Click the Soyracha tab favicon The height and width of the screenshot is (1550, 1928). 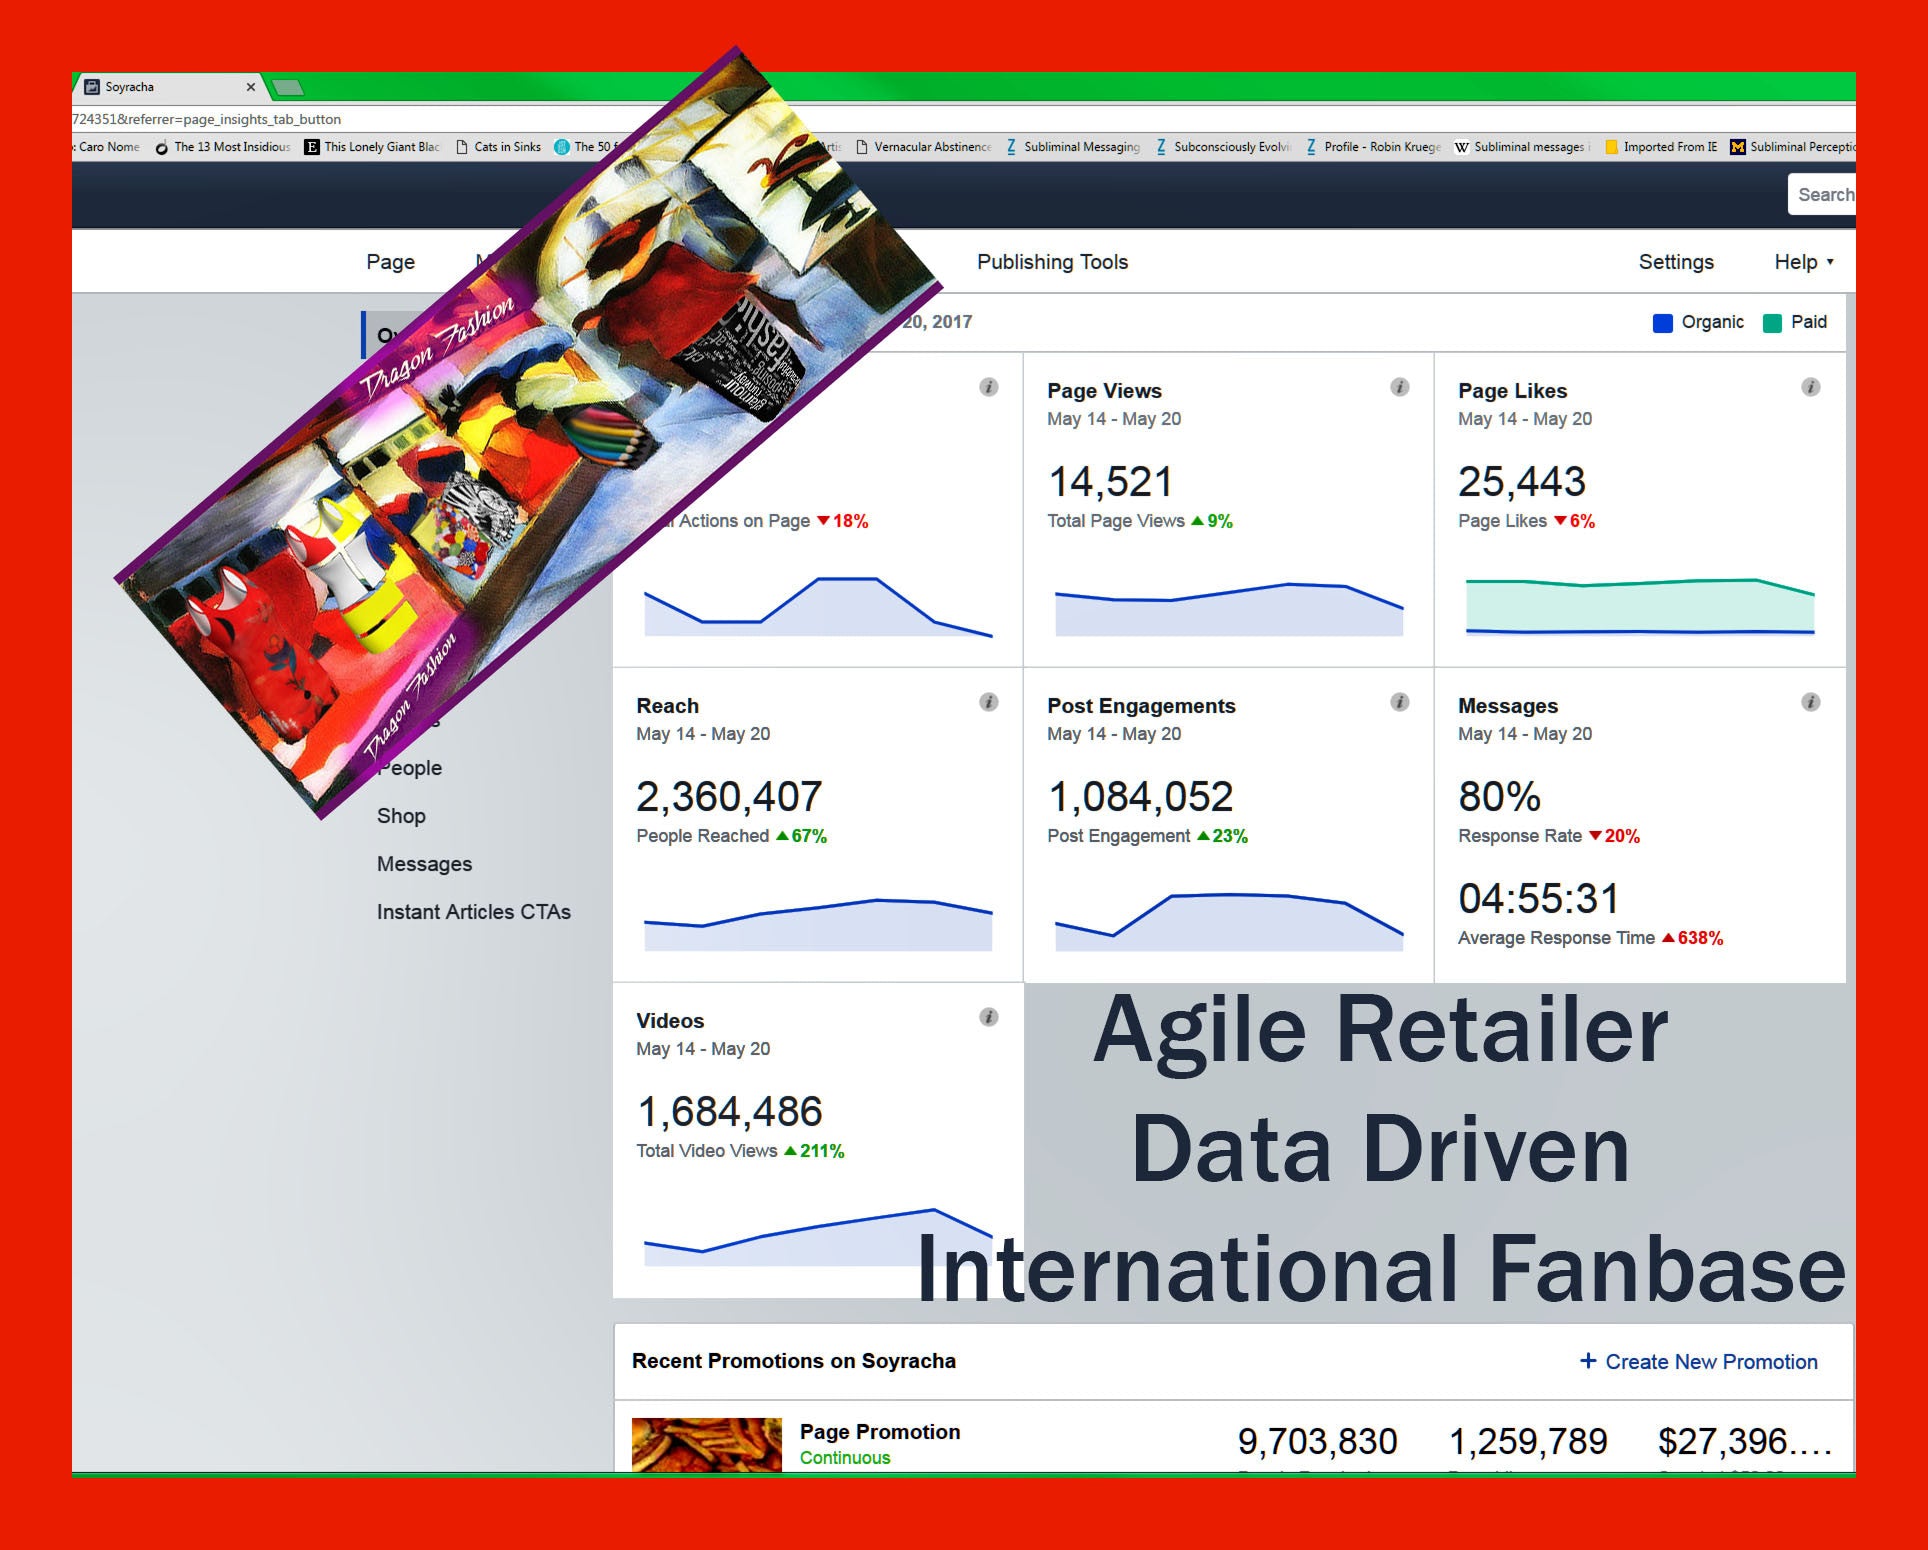[x=91, y=87]
